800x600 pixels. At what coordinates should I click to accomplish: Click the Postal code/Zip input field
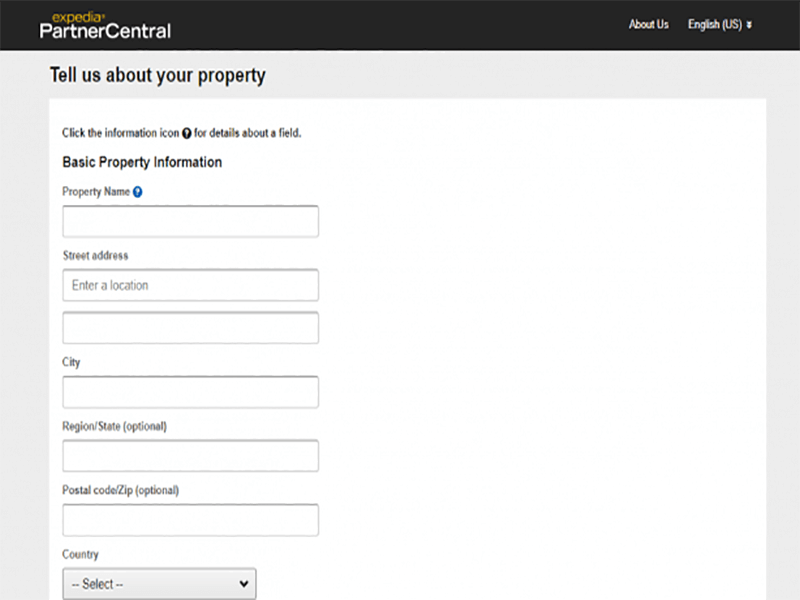190,520
